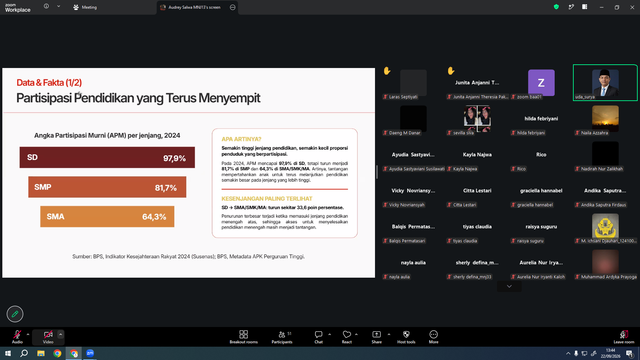Close the shared screen tab via circle icon
Viewport: 640px width, 360px height.
(x=233, y=7)
